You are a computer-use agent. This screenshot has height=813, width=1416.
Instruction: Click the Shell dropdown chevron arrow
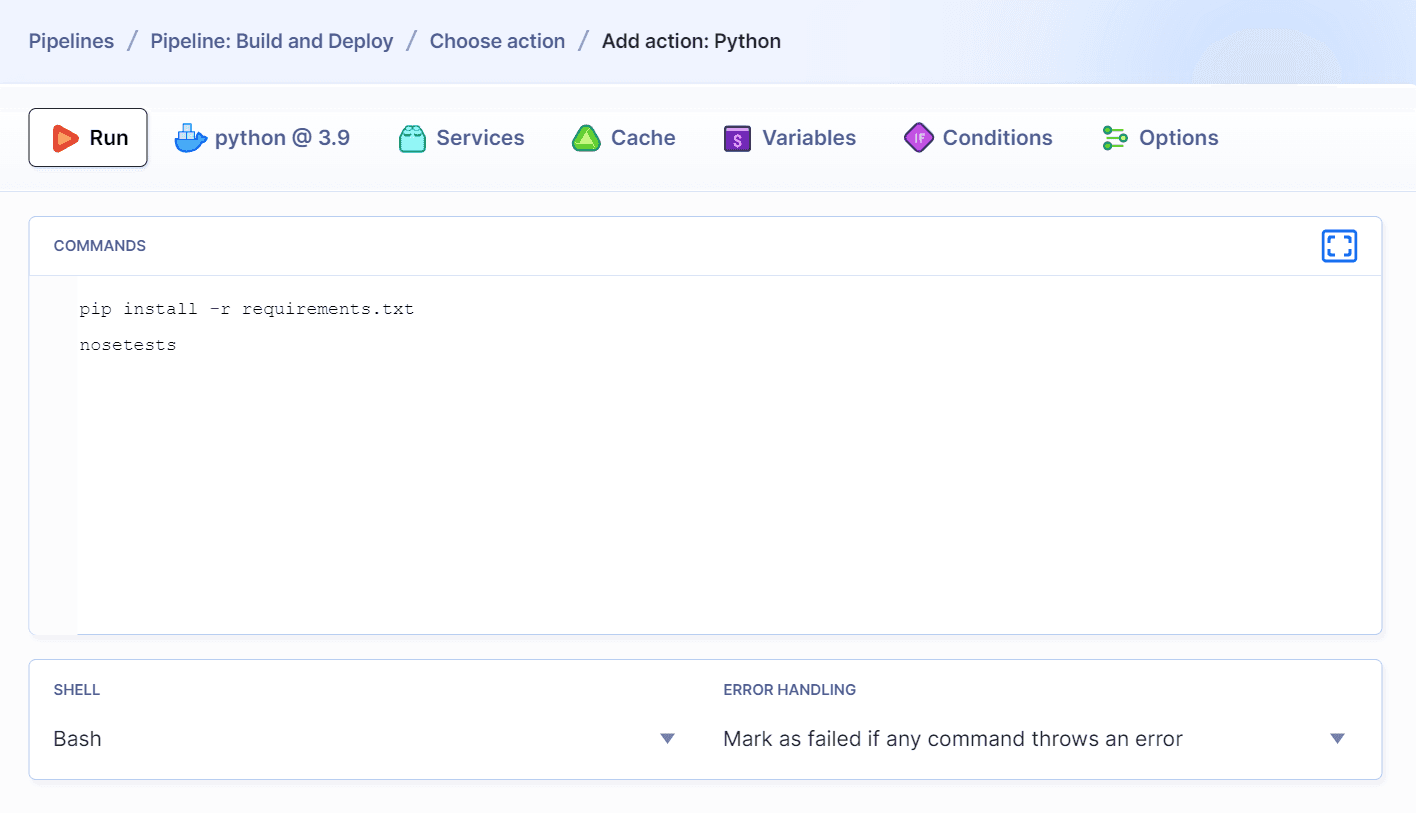click(667, 738)
